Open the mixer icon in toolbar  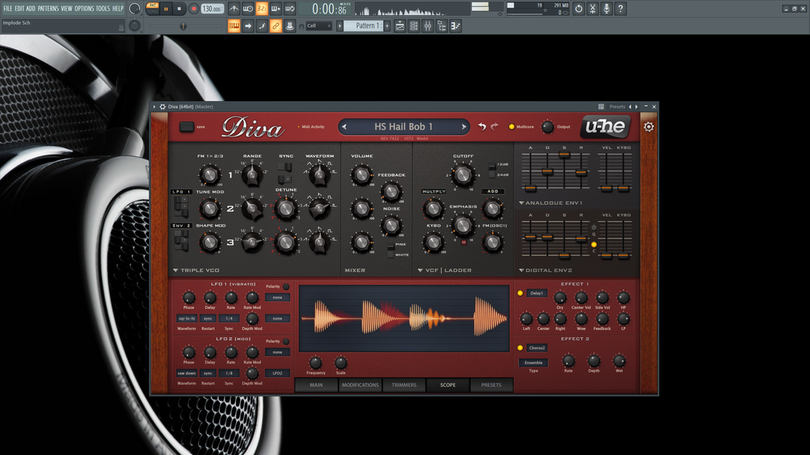pyautogui.click(x=428, y=26)
